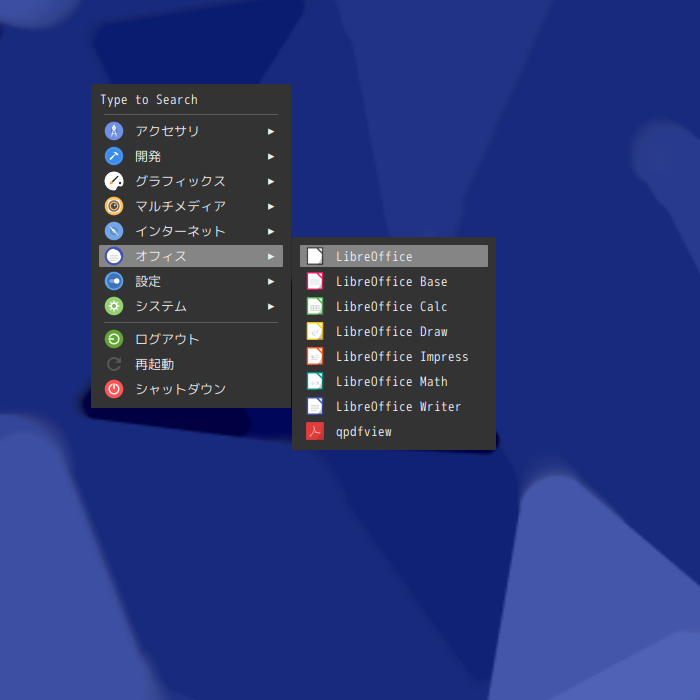The height and width of the screenshot is (700, 700).
Task: Click the Type to Search field
Action: 191,100
